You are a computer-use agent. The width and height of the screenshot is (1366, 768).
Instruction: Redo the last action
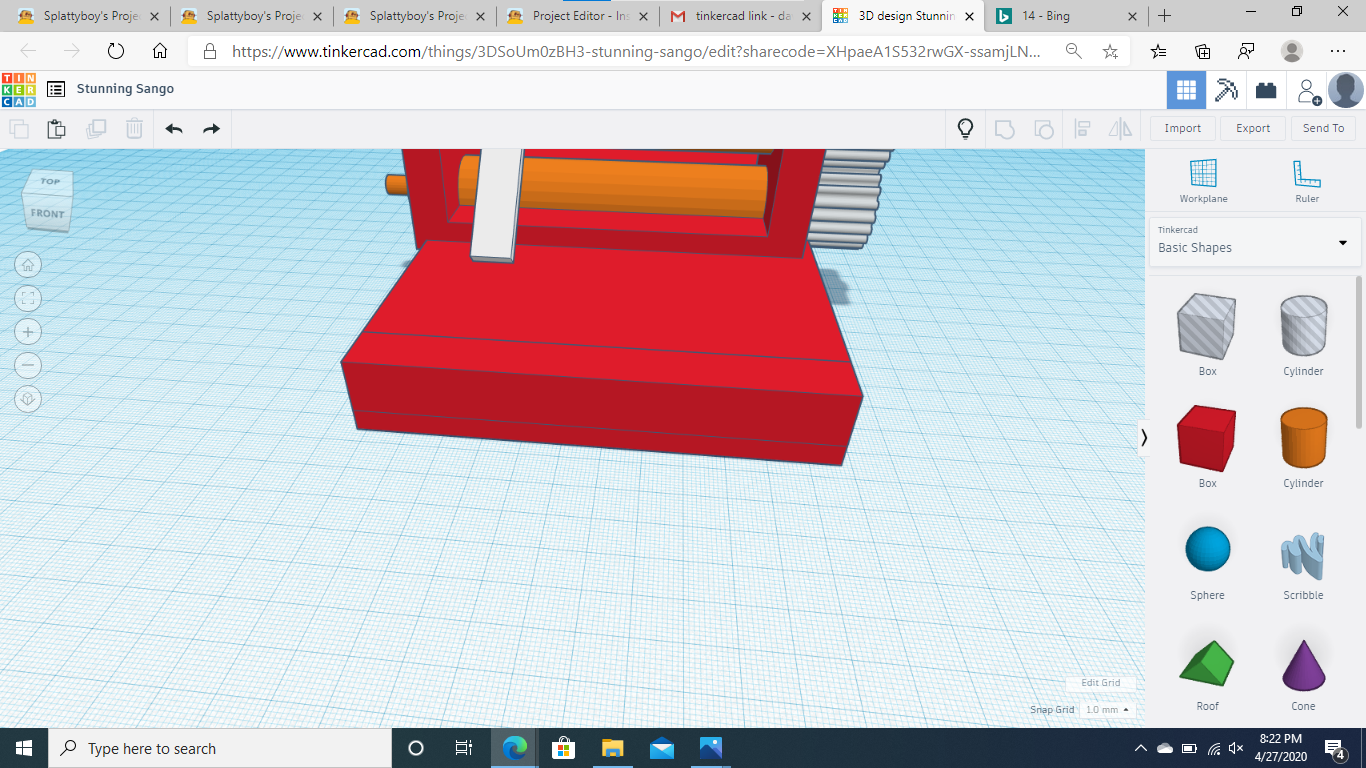tap(211, 128)
